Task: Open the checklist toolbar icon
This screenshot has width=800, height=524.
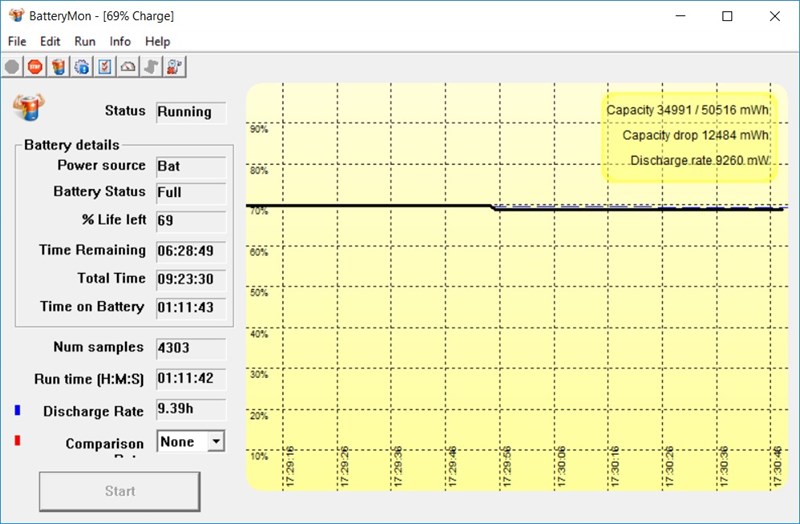Action: [x=105, y=67]
